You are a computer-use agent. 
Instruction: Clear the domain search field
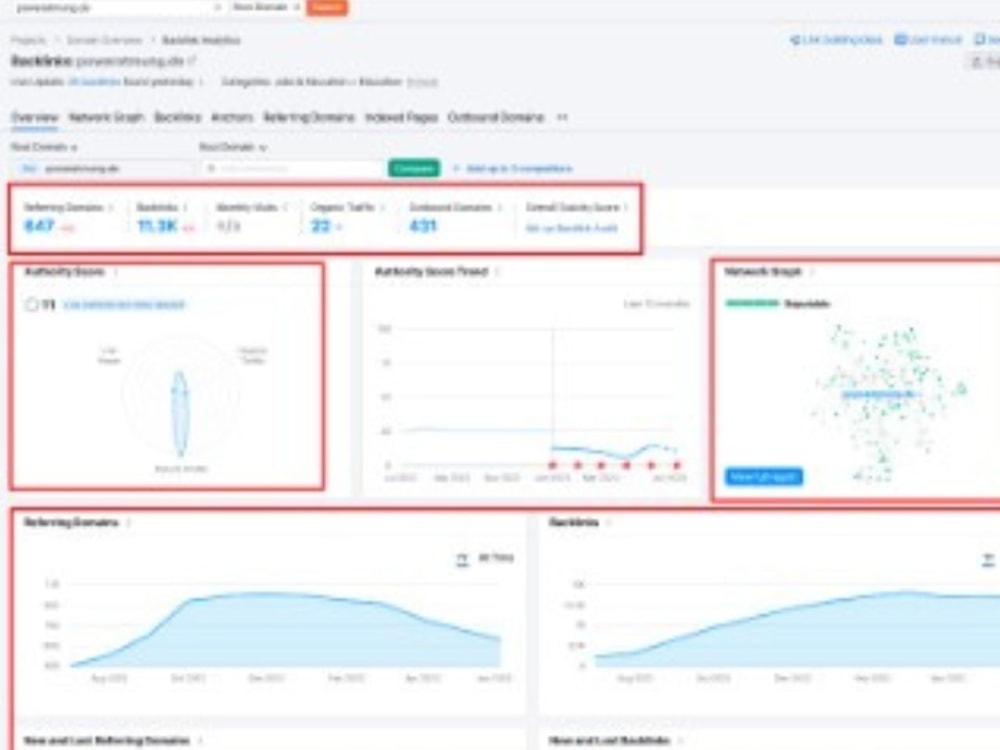pos(217,7)
